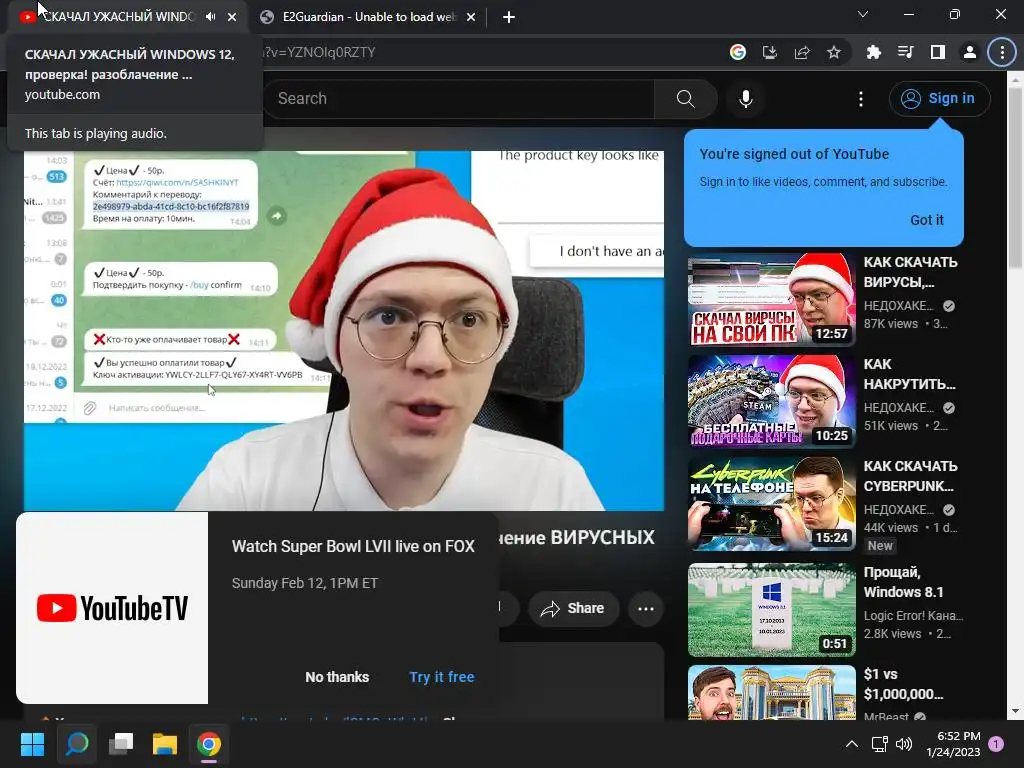
Task: Open the Chrome three-dot menu
Action: (1002, 52)
